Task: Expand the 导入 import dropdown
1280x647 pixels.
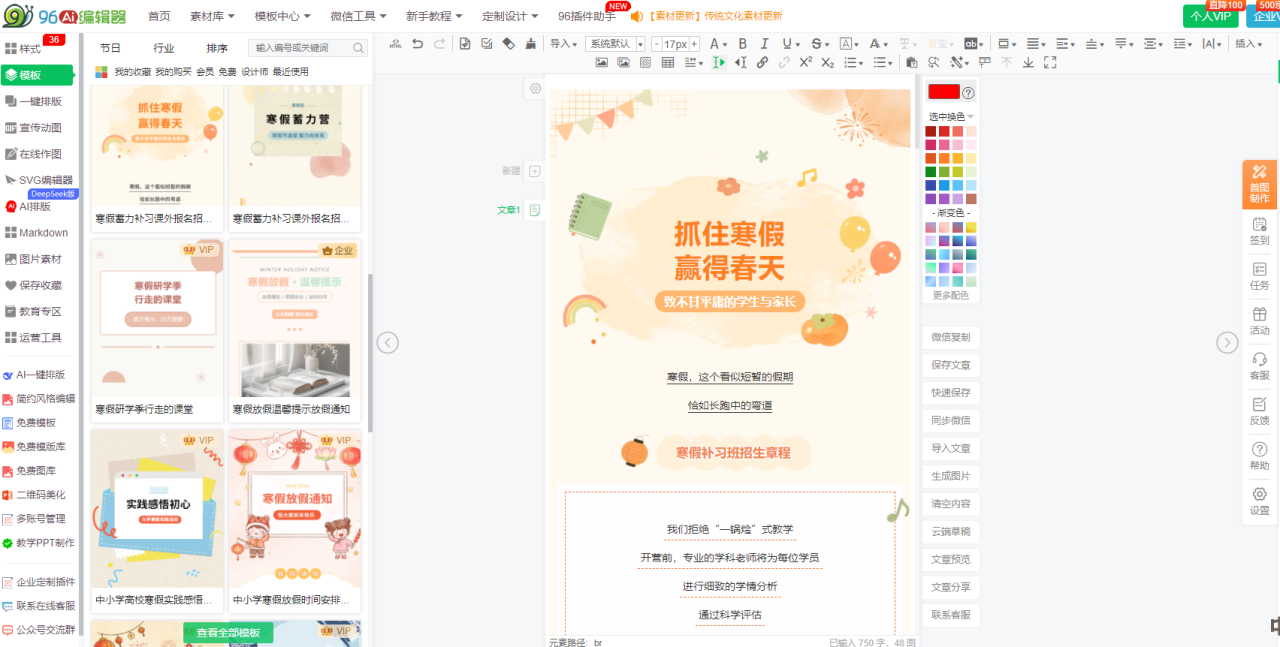Action: point(564,44)
